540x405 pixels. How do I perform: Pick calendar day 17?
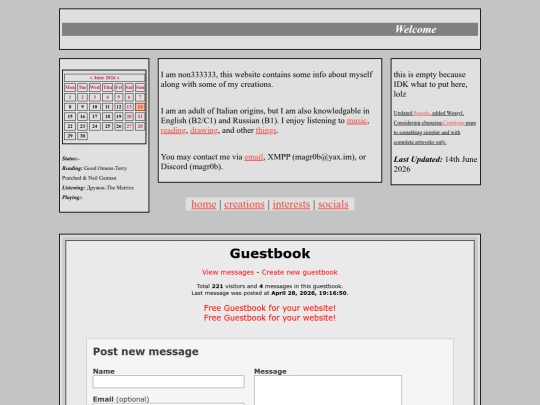(x=95, y=116)
